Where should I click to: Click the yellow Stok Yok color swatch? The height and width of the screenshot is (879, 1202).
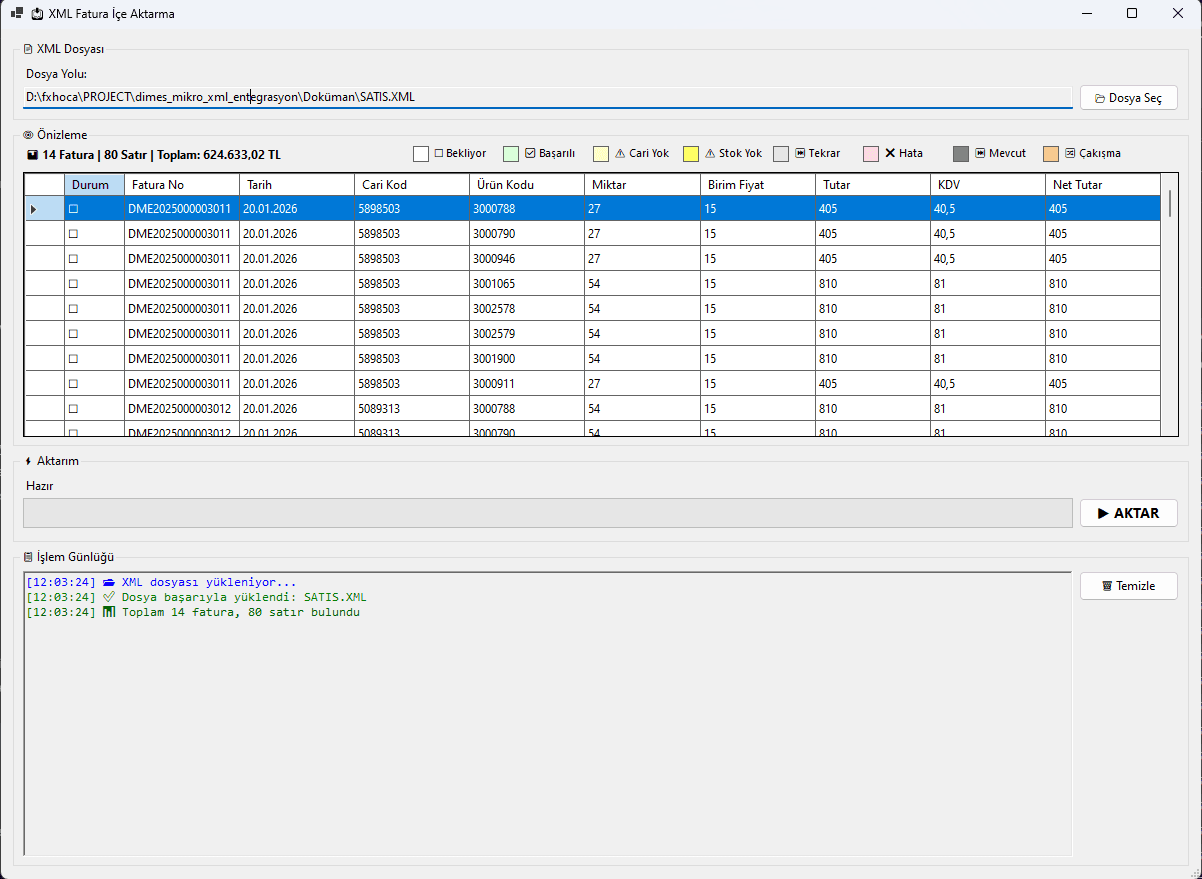[691, 154]
